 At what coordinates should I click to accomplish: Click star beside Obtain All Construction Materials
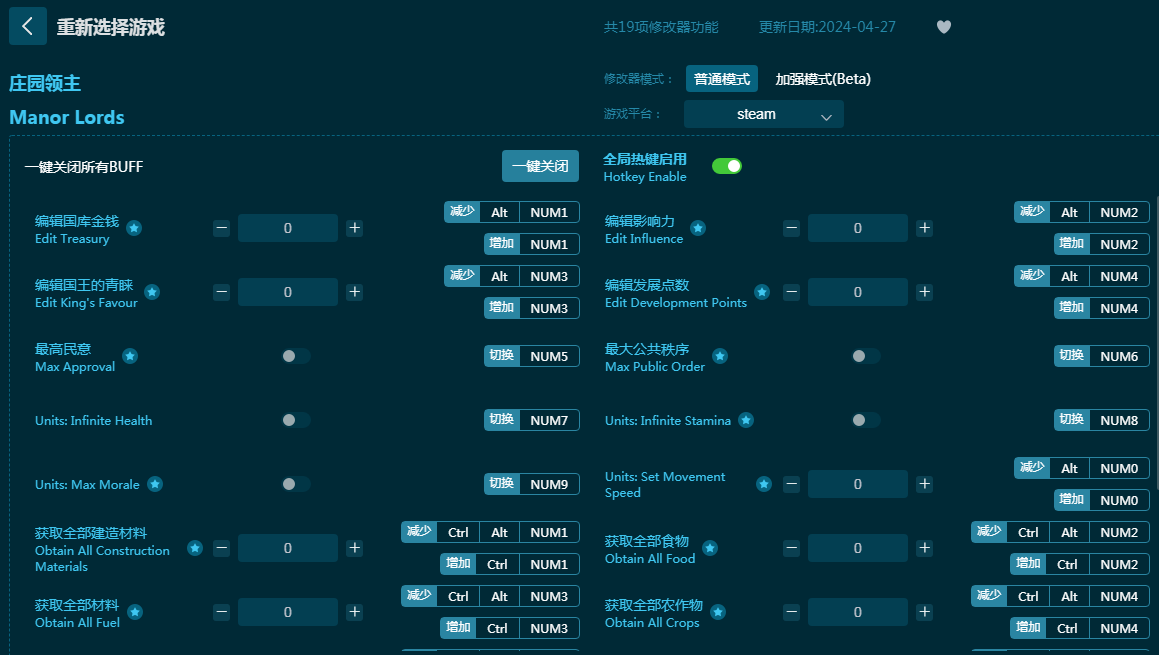pos(195,548)
